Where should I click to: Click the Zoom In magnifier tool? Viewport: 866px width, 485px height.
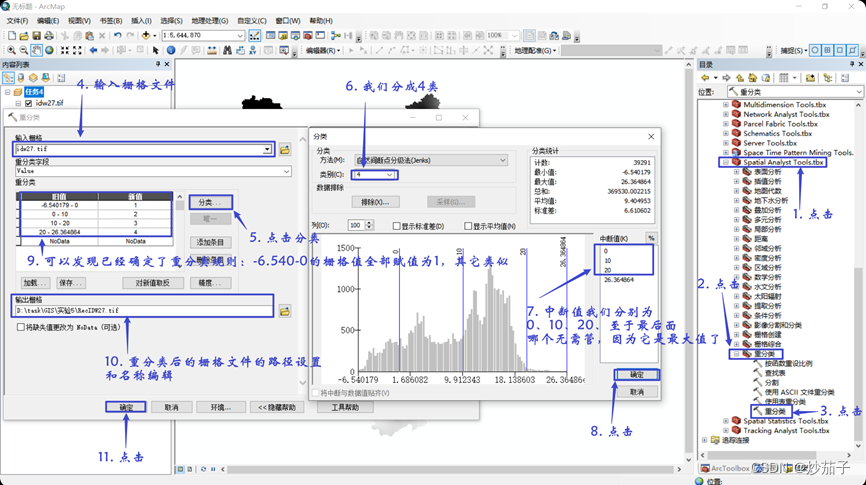click(x=11, y=50)
